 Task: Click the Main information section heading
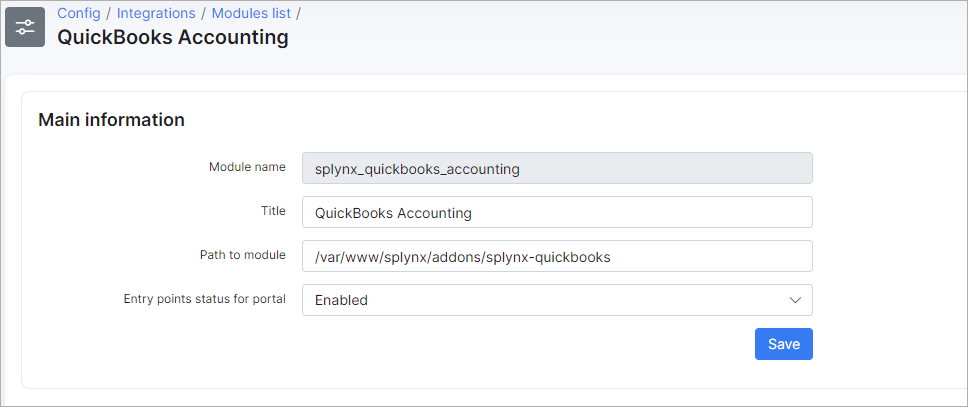111,120
